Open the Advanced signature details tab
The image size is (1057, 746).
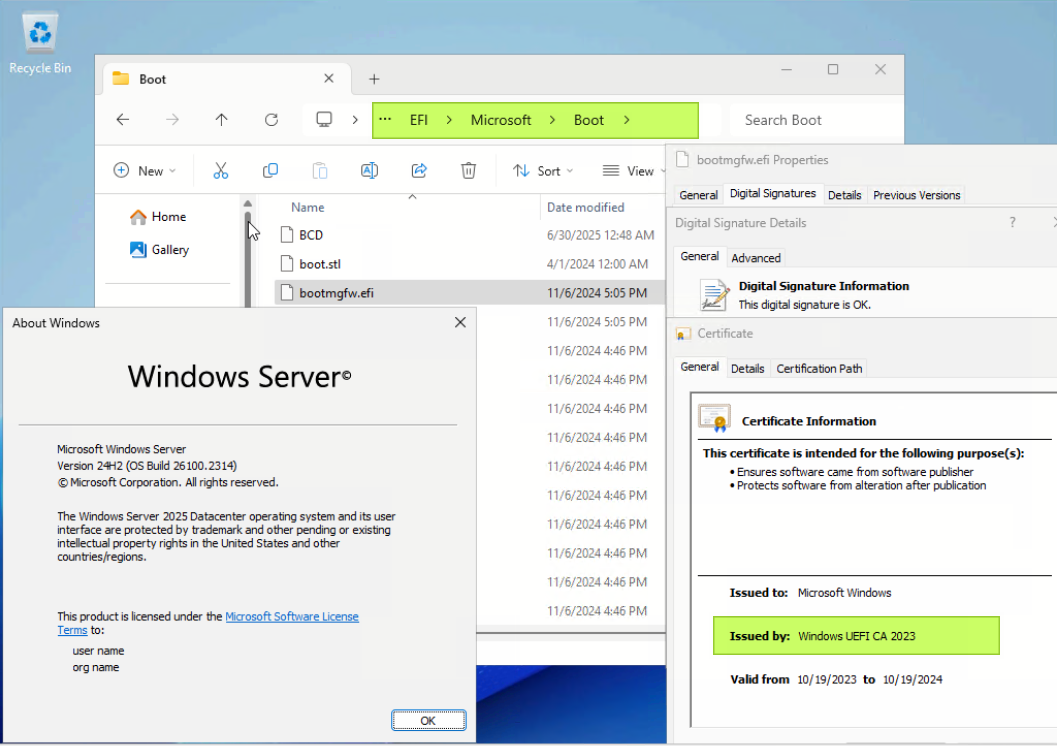(x=756, y=258)
